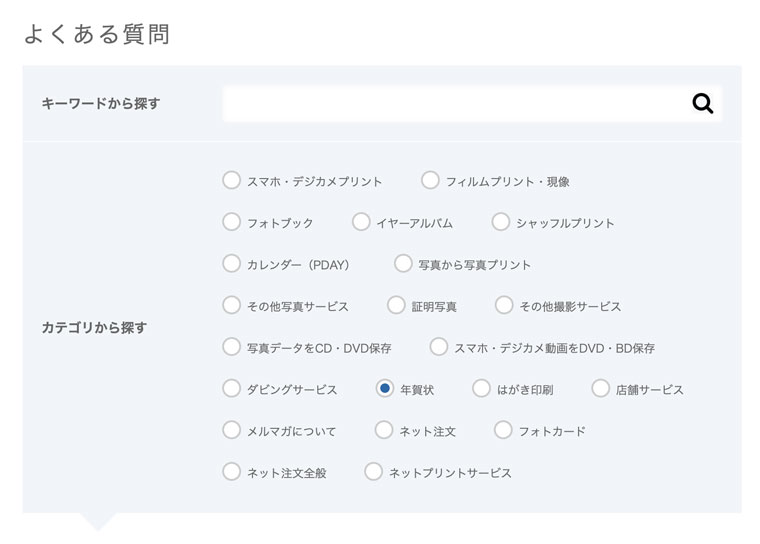
Task: Select the カレンダー（PDAY） radio button
Action: pyautogui.click(x=232, y=264)
